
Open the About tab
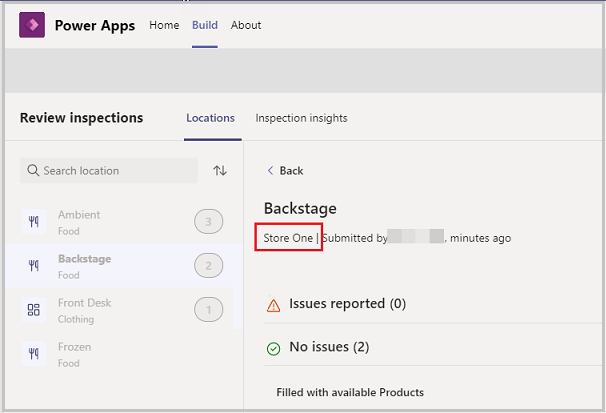246,25
